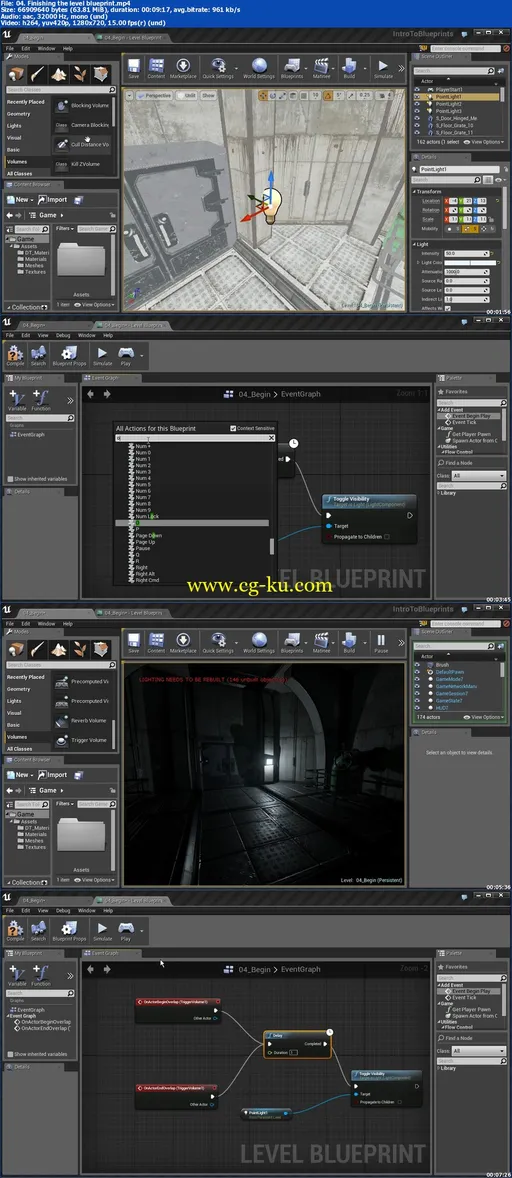Click the Compile icon in the 00:03:45 frame
Image resolution: width=512 pixels, height=1178 pixels.
15,354
